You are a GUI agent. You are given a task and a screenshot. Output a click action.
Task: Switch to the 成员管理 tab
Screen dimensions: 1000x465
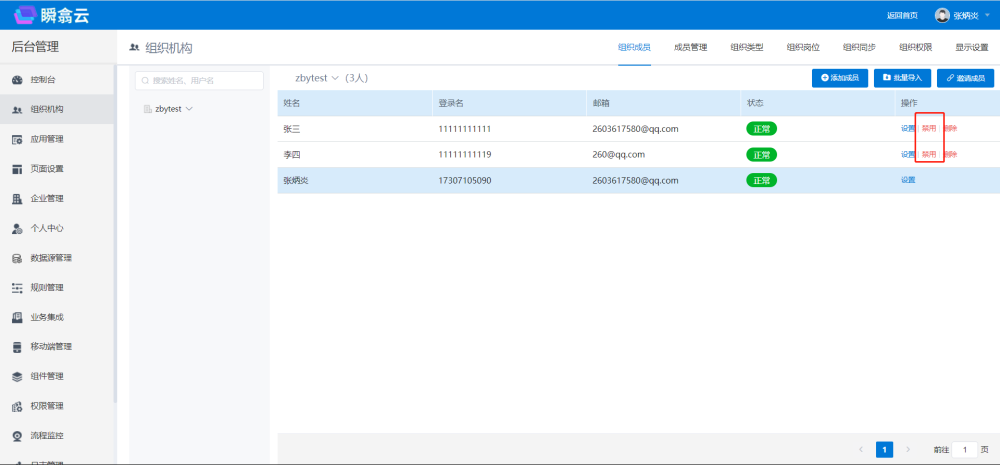click(x=690, y=47)
